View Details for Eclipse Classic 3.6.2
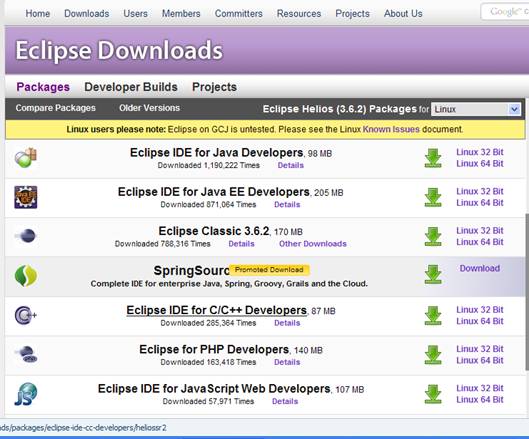Screen dimensions: 529x439 (241, 244)
